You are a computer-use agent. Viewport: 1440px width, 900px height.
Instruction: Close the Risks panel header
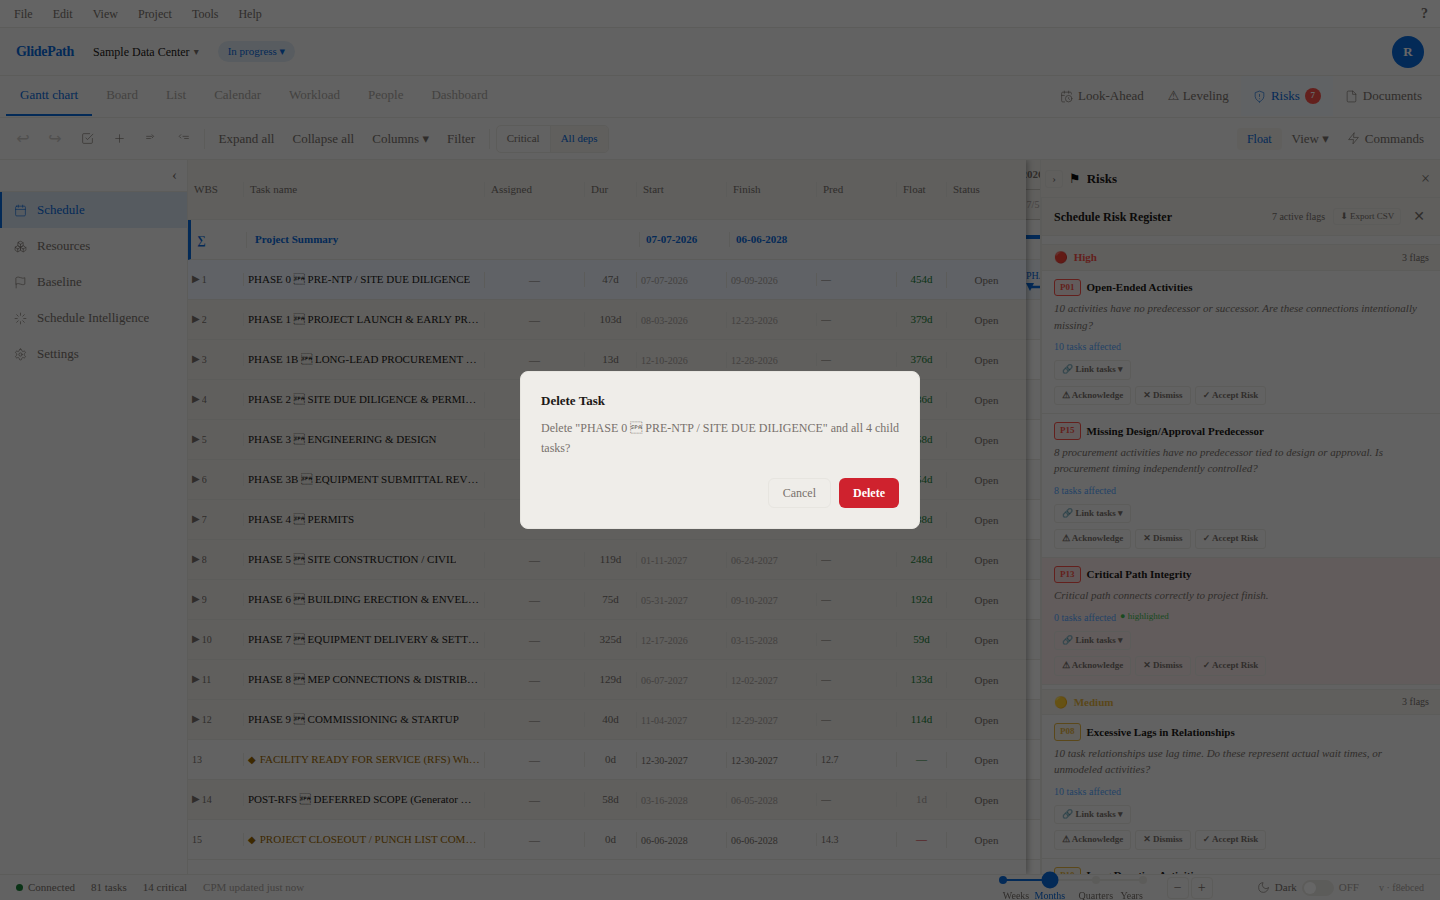pyautogui.click(x=1425, y=179)
